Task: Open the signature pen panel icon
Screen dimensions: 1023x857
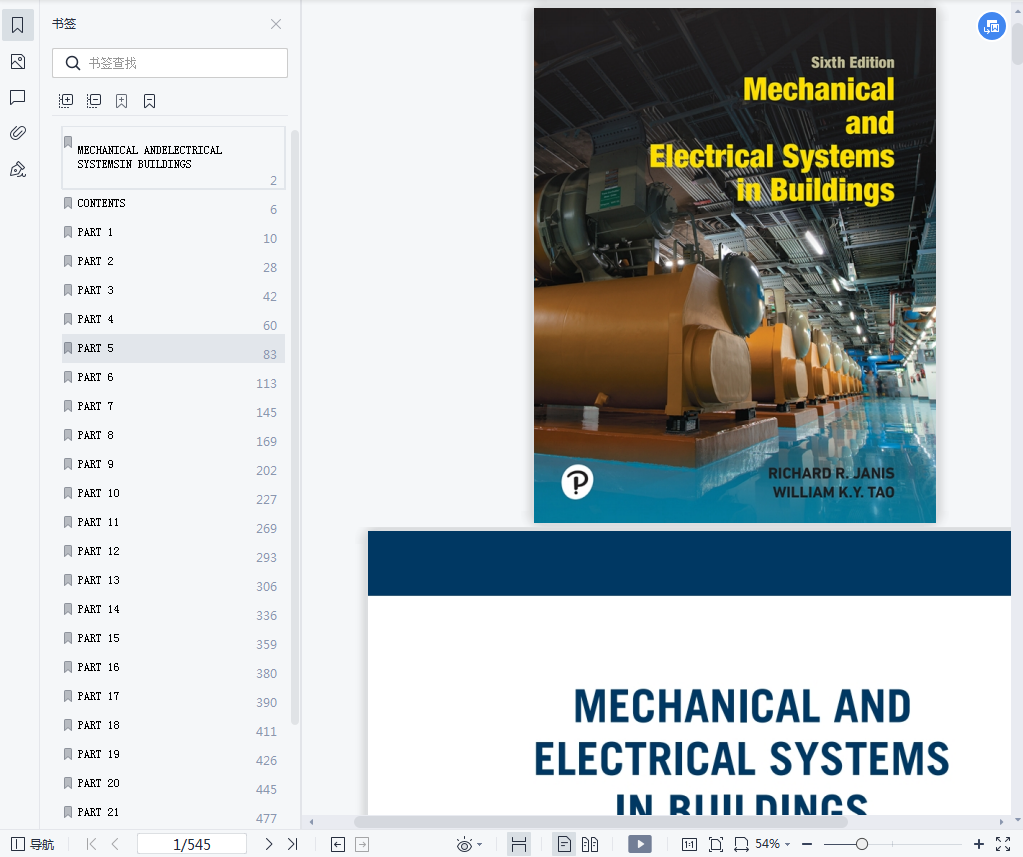Action: pyautogui.click(x=18, y=170)
